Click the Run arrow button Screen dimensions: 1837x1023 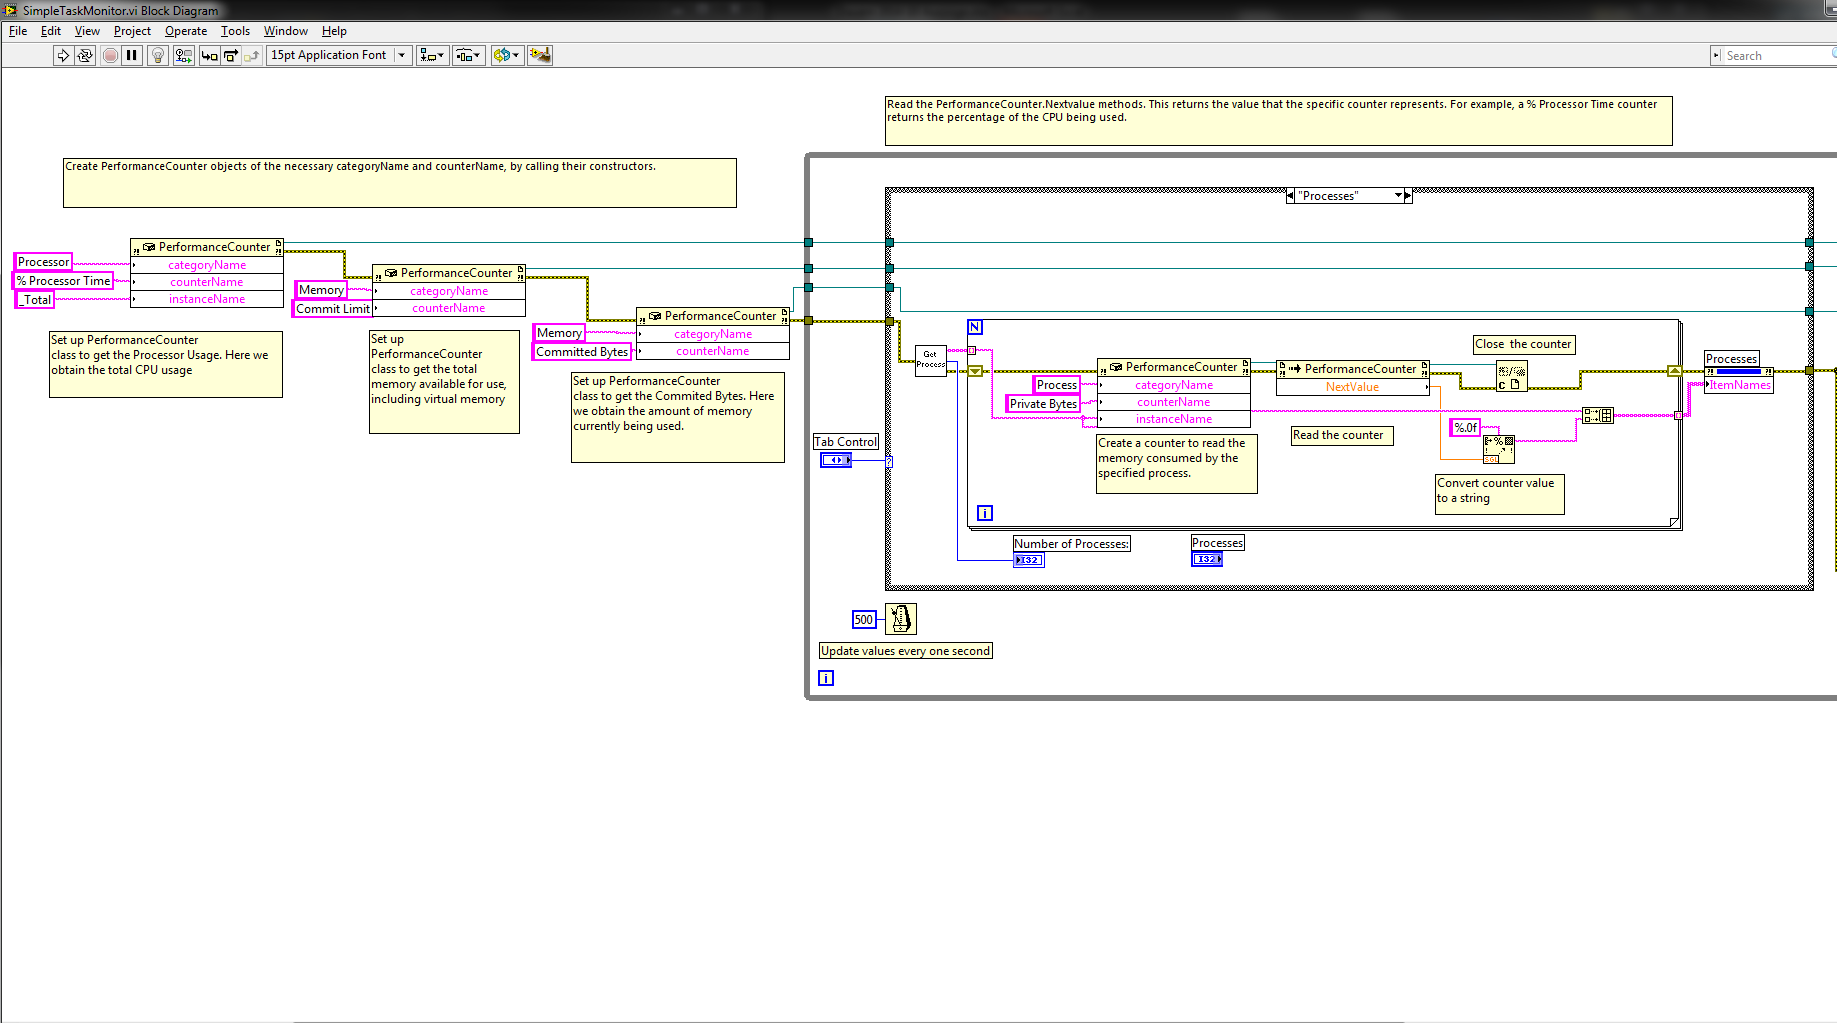pyautogui.click(x=63, y=56)
